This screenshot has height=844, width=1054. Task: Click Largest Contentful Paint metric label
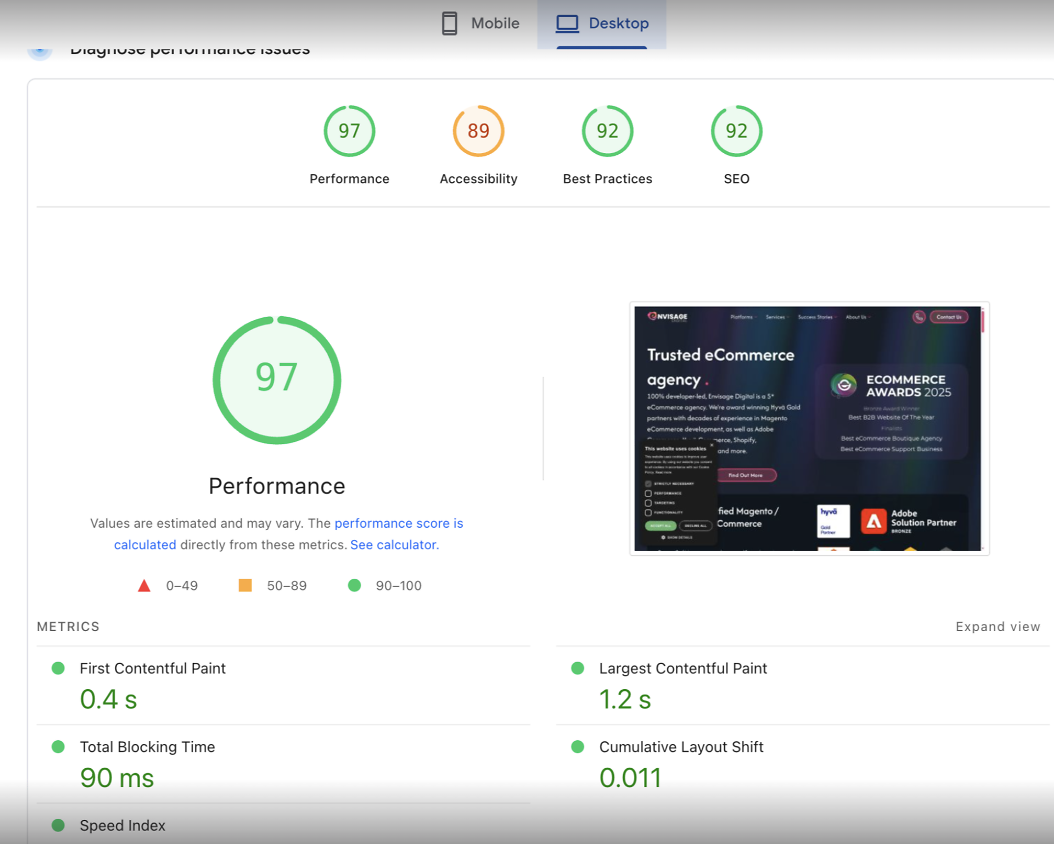click(683, 669)
